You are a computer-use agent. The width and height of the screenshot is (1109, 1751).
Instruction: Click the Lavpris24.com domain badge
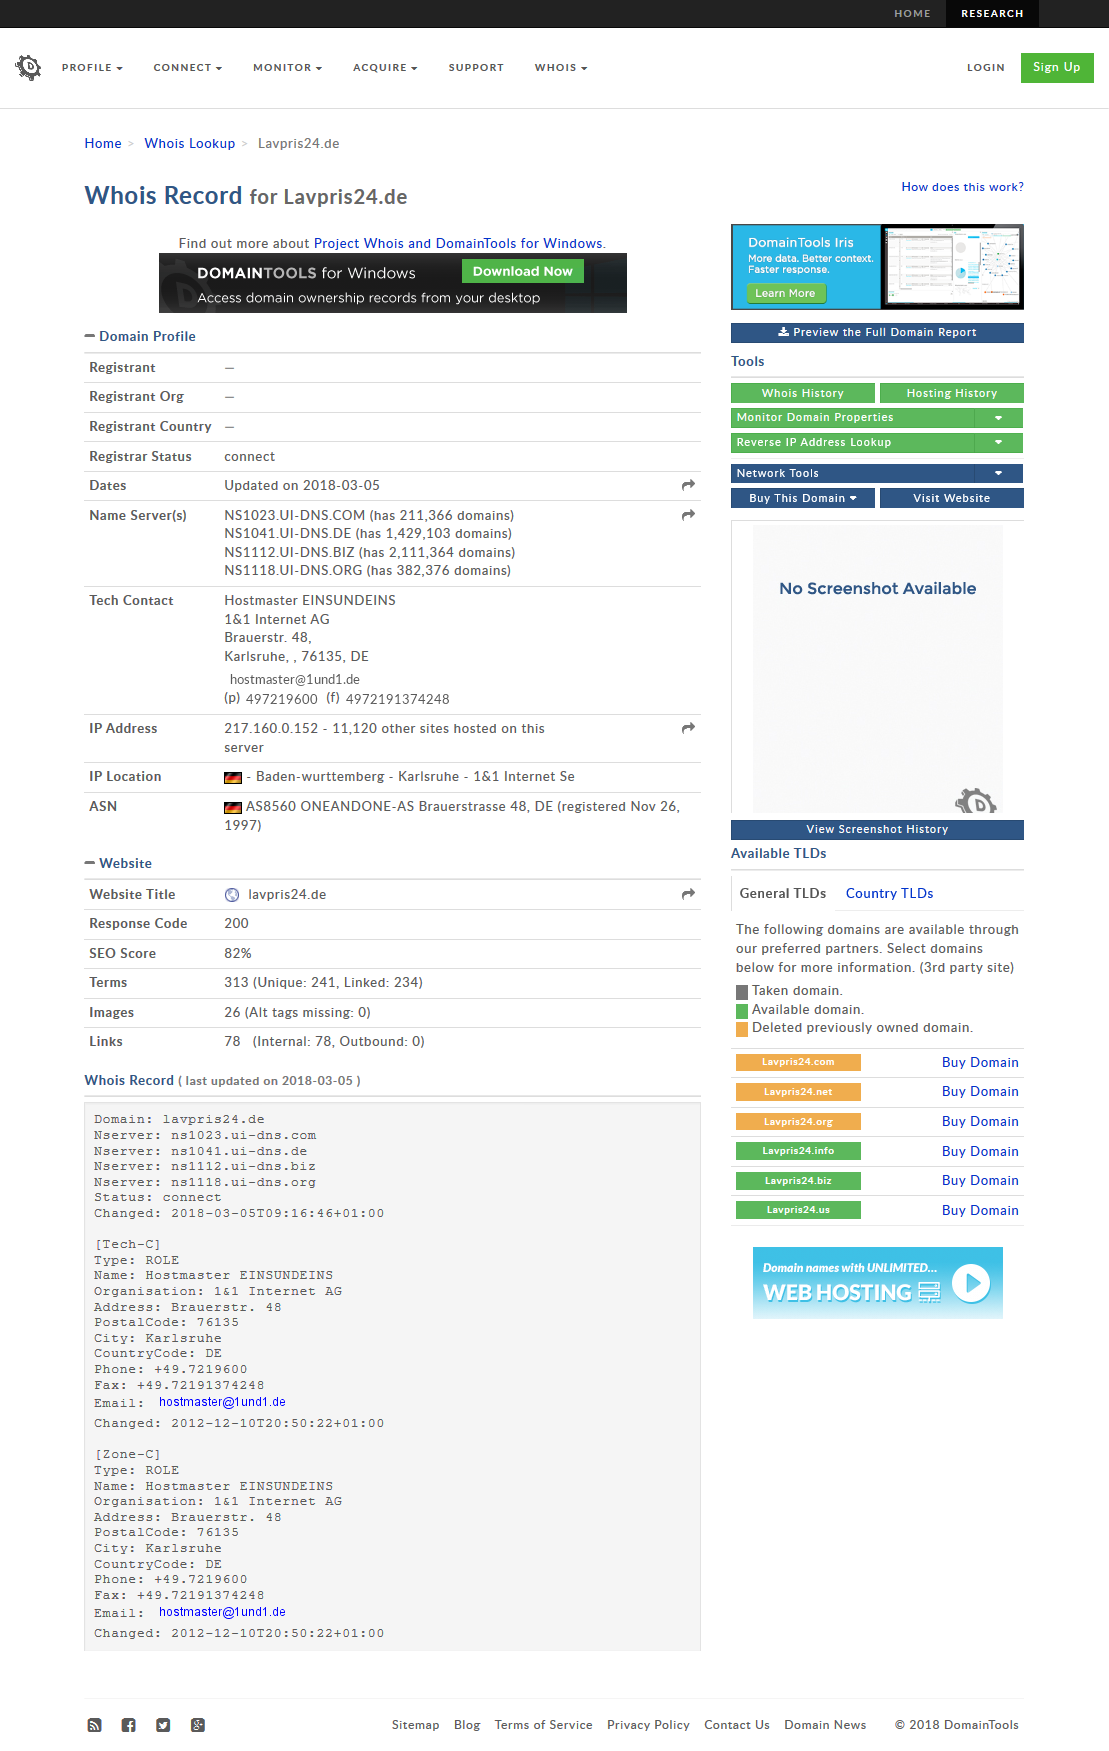[x=798, y=1062]
